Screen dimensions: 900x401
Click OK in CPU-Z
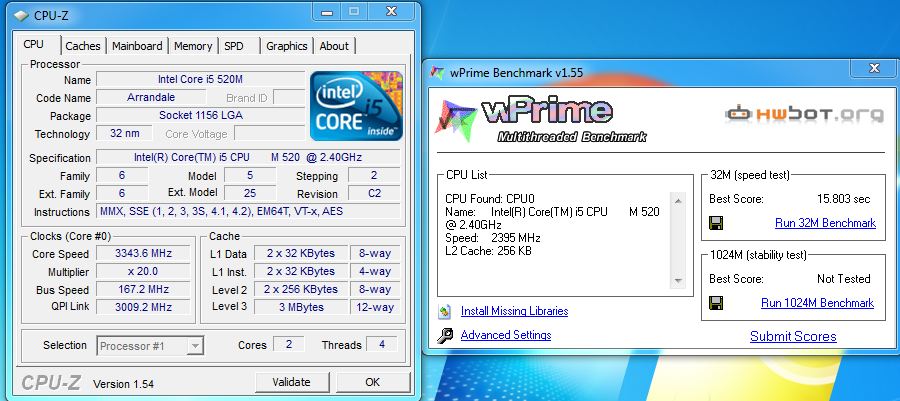(373, 382)
